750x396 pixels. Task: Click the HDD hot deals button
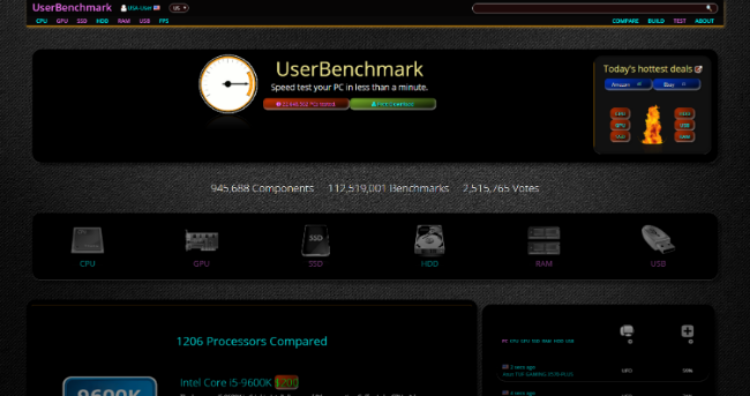[x=684, y=114]
